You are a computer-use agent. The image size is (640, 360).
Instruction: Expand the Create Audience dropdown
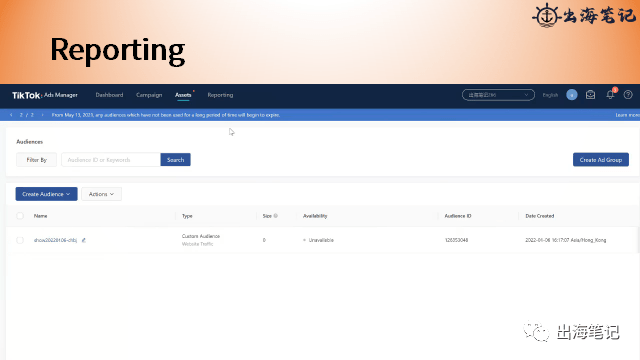(47, 194)
